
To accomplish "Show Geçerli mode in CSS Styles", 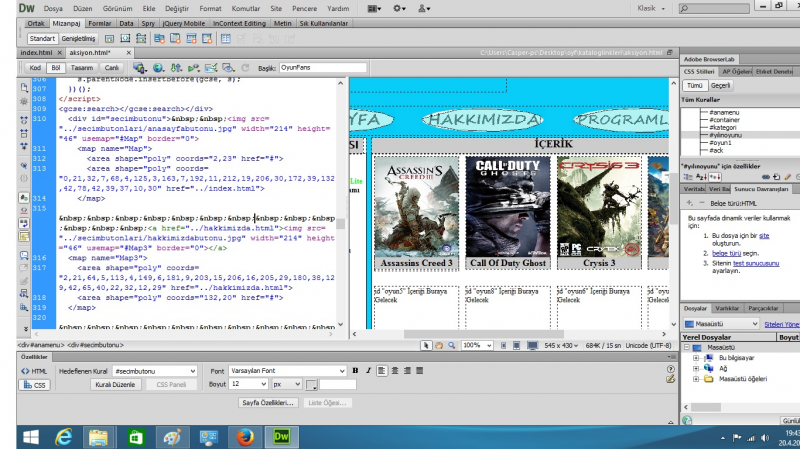I will [x=720, y=85].
